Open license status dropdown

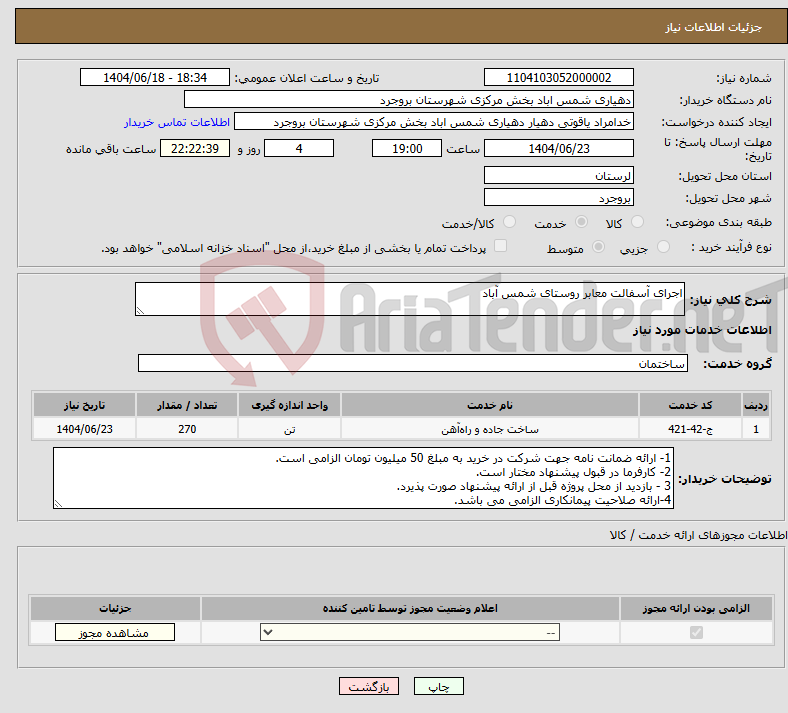pyautogui.click(x=410, y=632)
